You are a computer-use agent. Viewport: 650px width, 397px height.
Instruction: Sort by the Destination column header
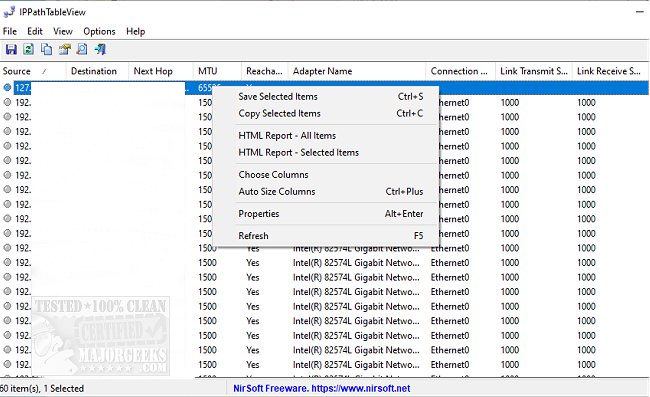point(97,71)
